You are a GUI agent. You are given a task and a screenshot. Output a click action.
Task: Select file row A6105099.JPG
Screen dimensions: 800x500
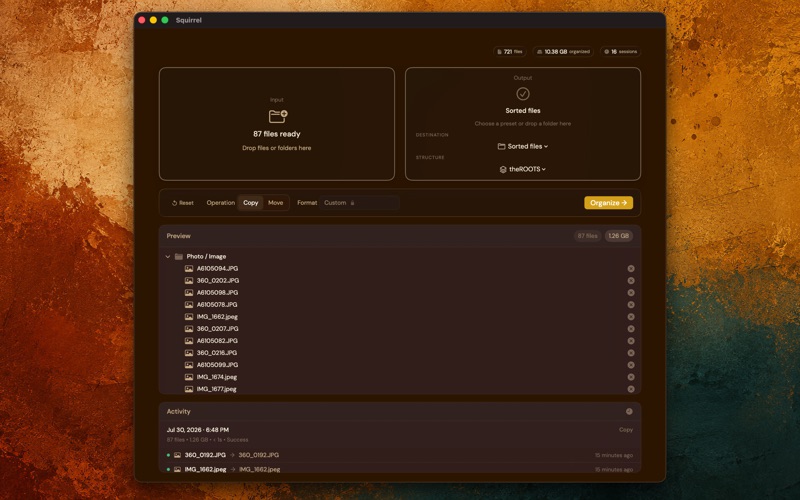[x=399, y=365]
